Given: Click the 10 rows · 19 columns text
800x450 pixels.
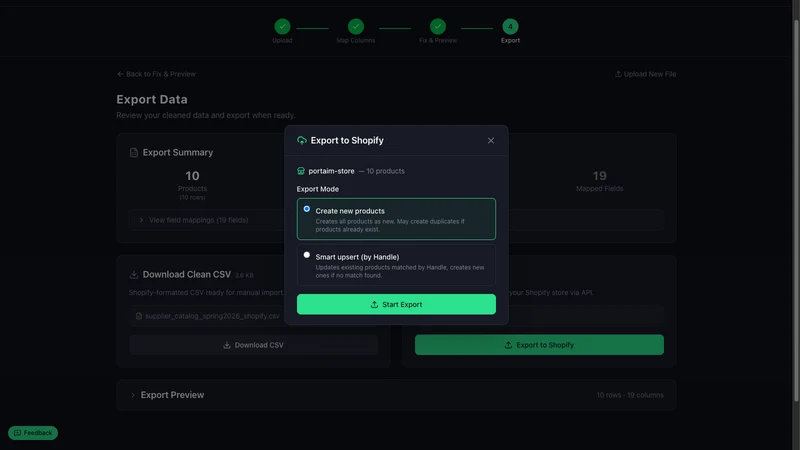Looking at the screenshot, I should pos(630,395).
